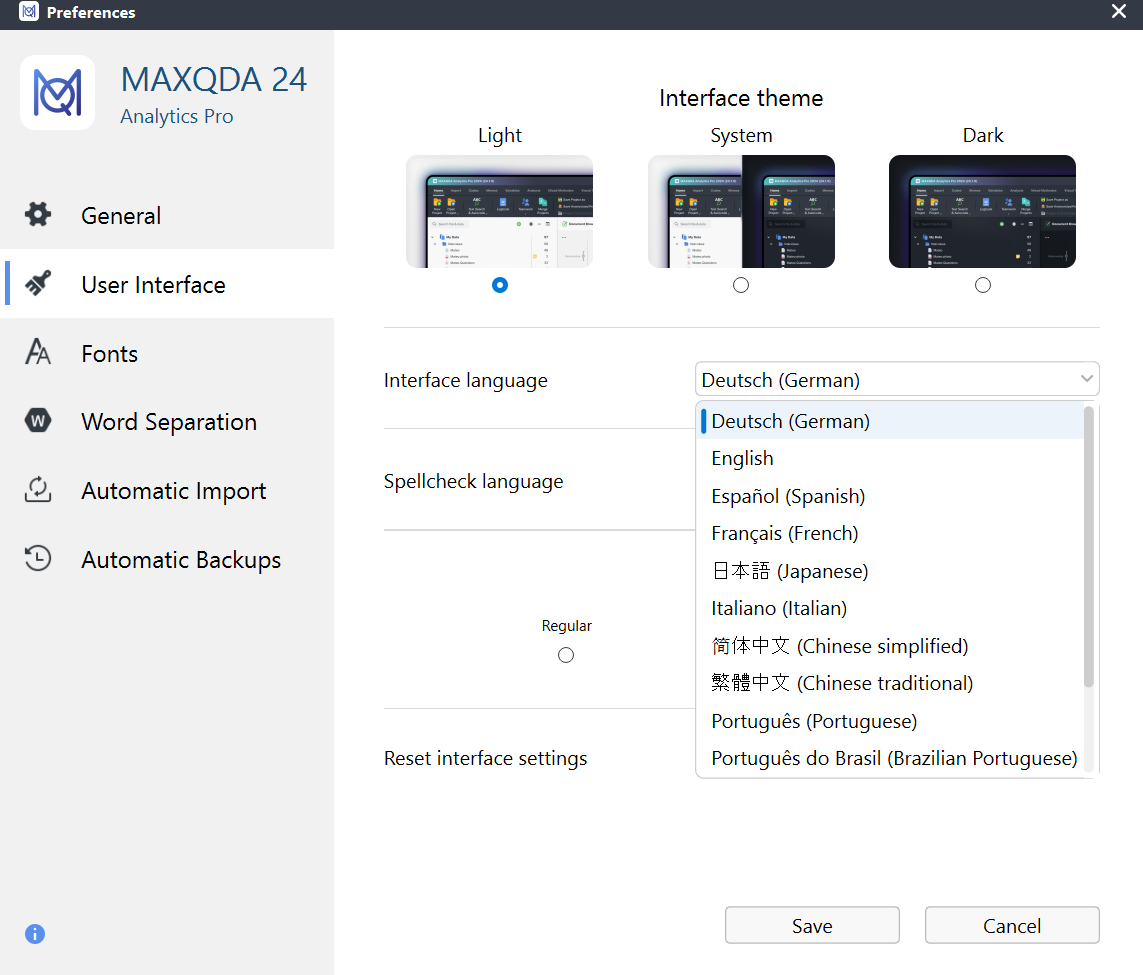Choose English from the language list
Screen dimensions: 1143x975
click(x=891, y=458)
